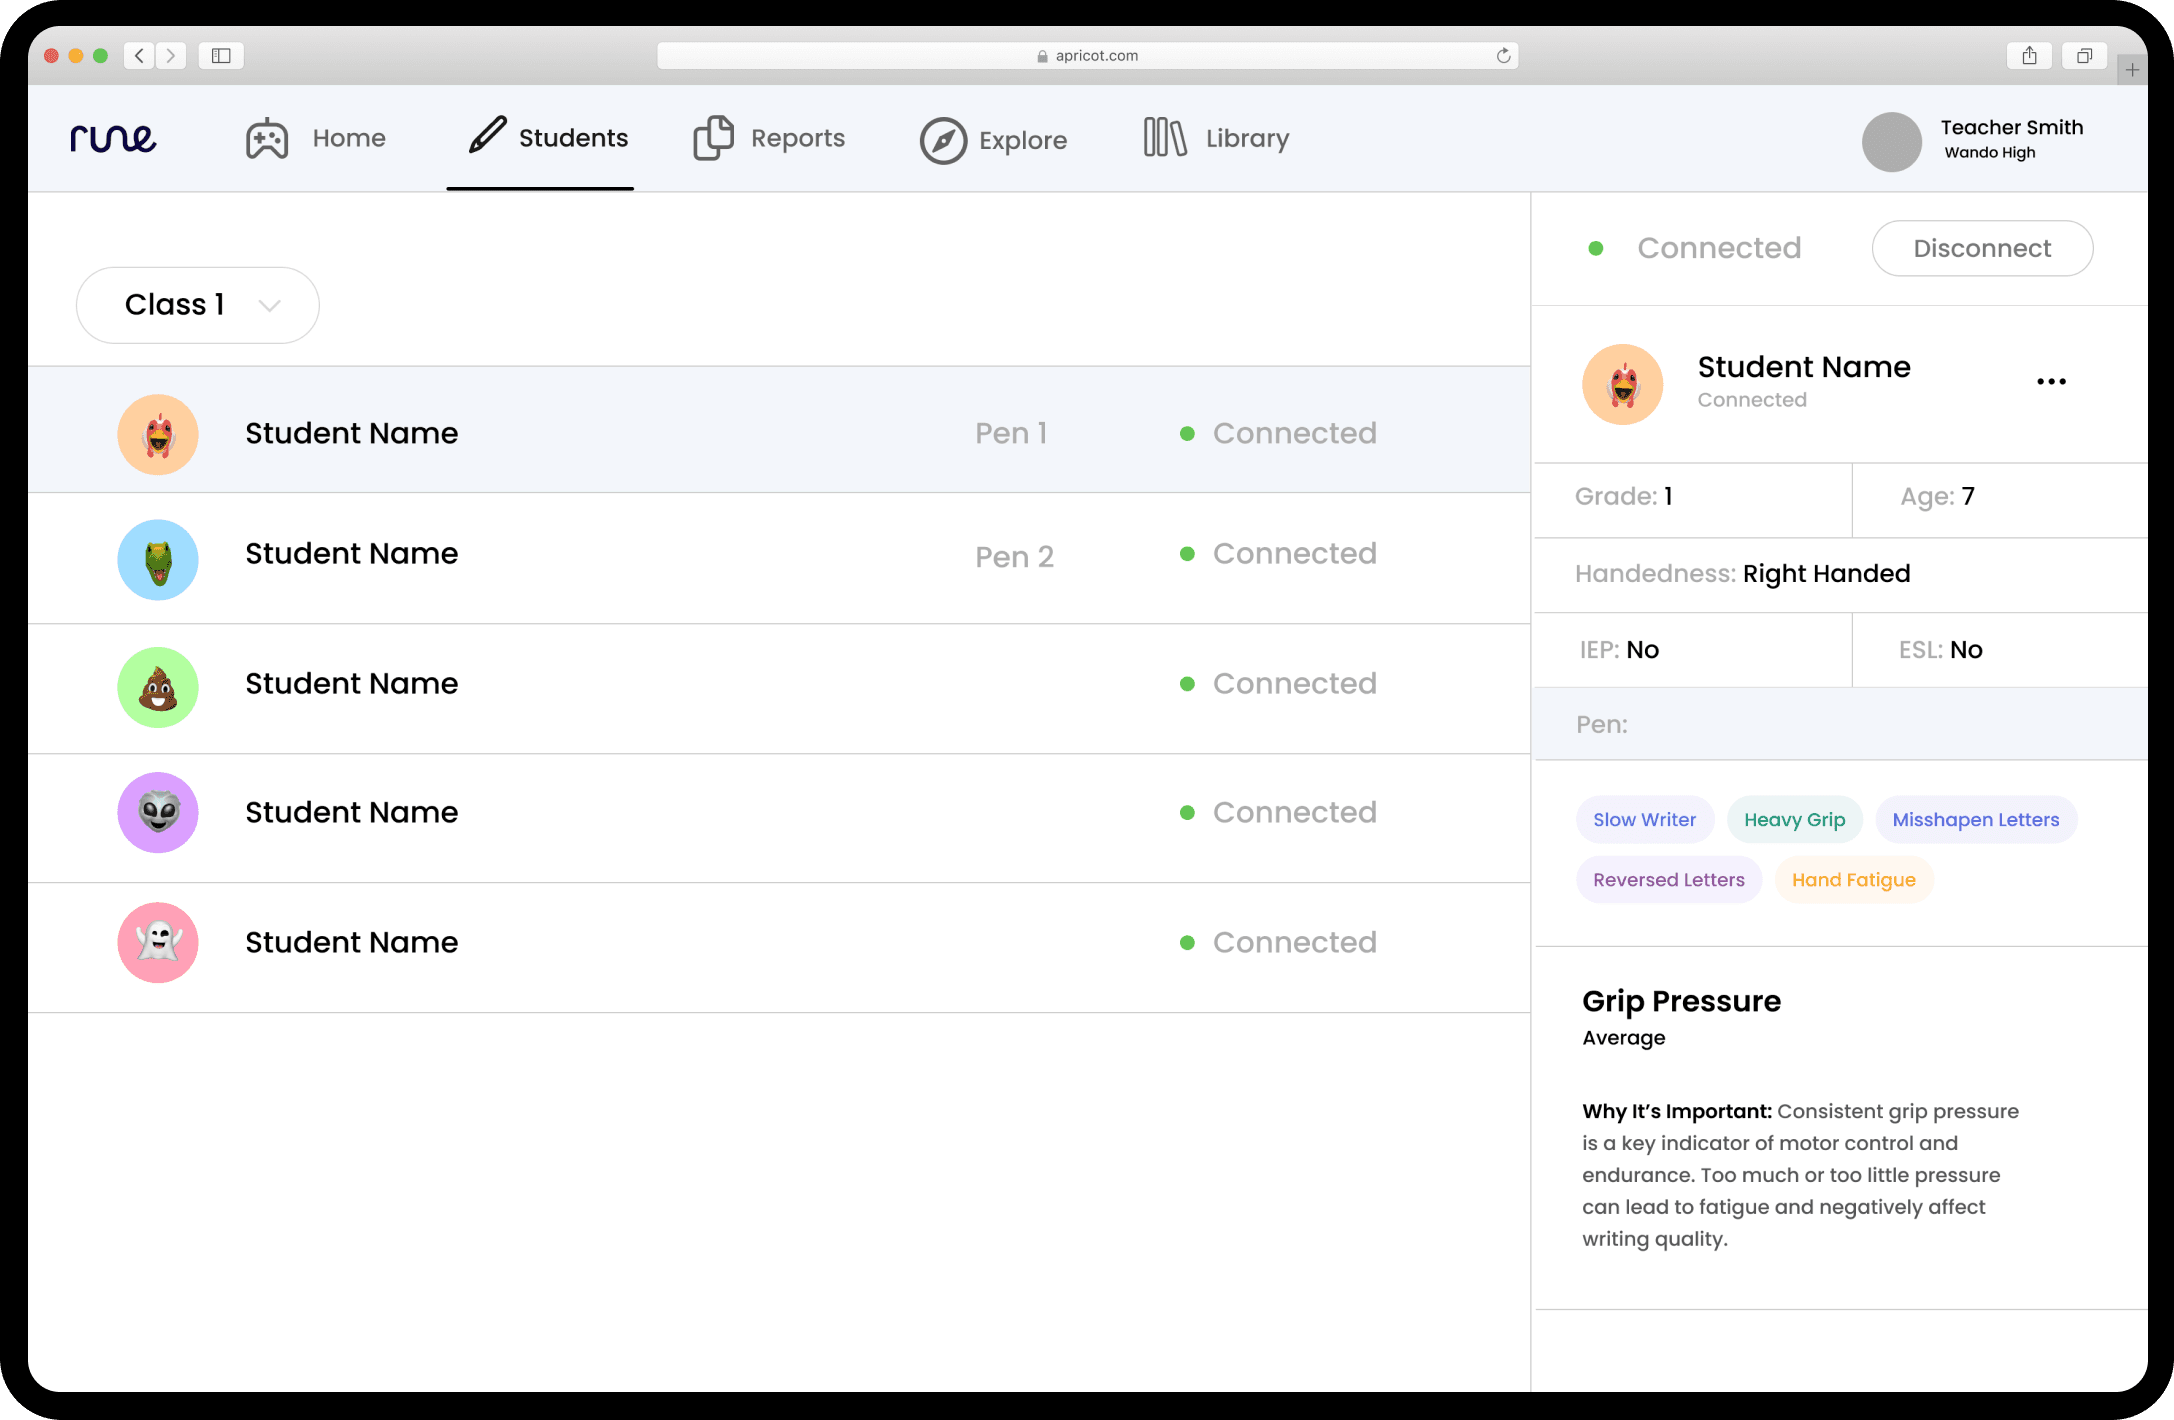Image resolution: width=2174 pixels, height=1420 pixels.
Task: Expand the Class 1 dropdown
Action: coord(198,305)
